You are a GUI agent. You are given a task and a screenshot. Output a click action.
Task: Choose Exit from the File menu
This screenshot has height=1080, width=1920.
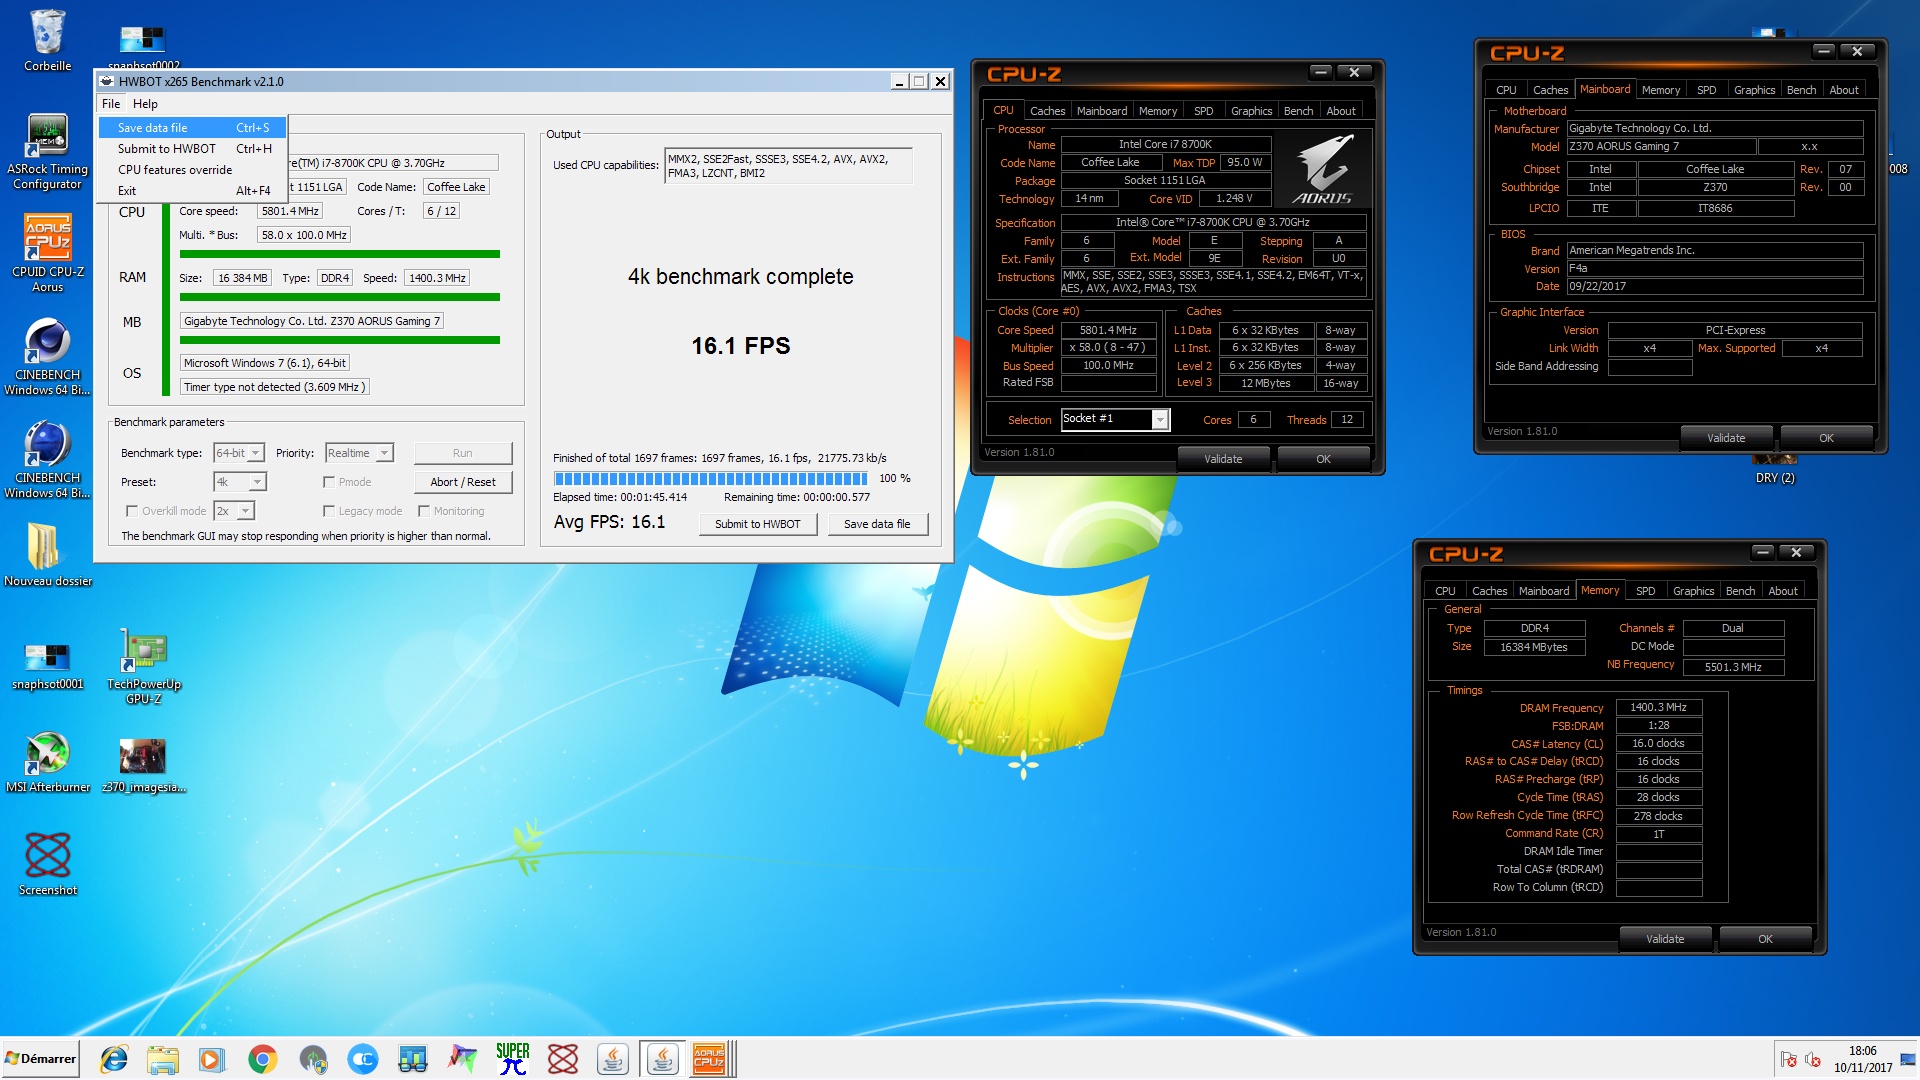point(192,191)
